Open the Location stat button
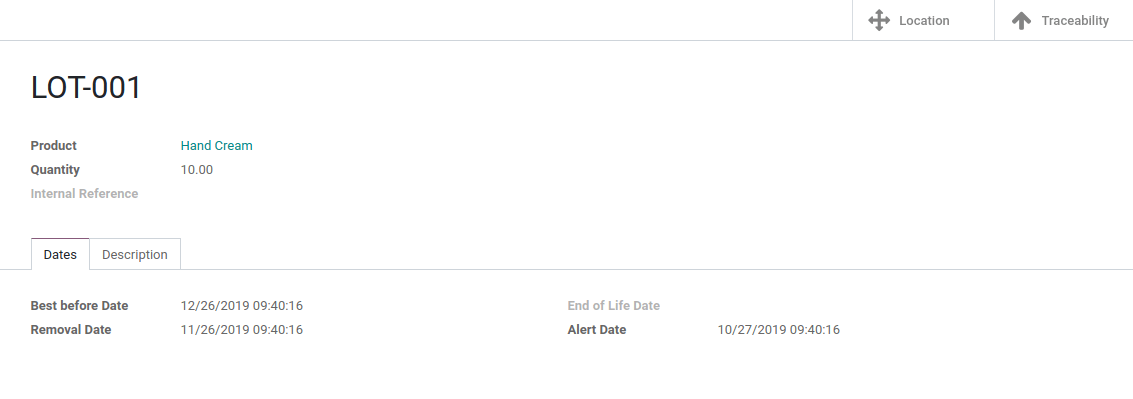 (923, 20)
